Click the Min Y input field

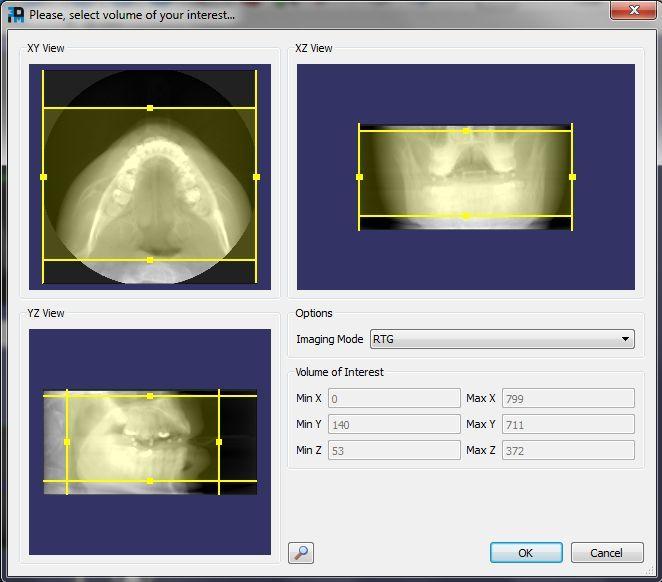(379, 424)
